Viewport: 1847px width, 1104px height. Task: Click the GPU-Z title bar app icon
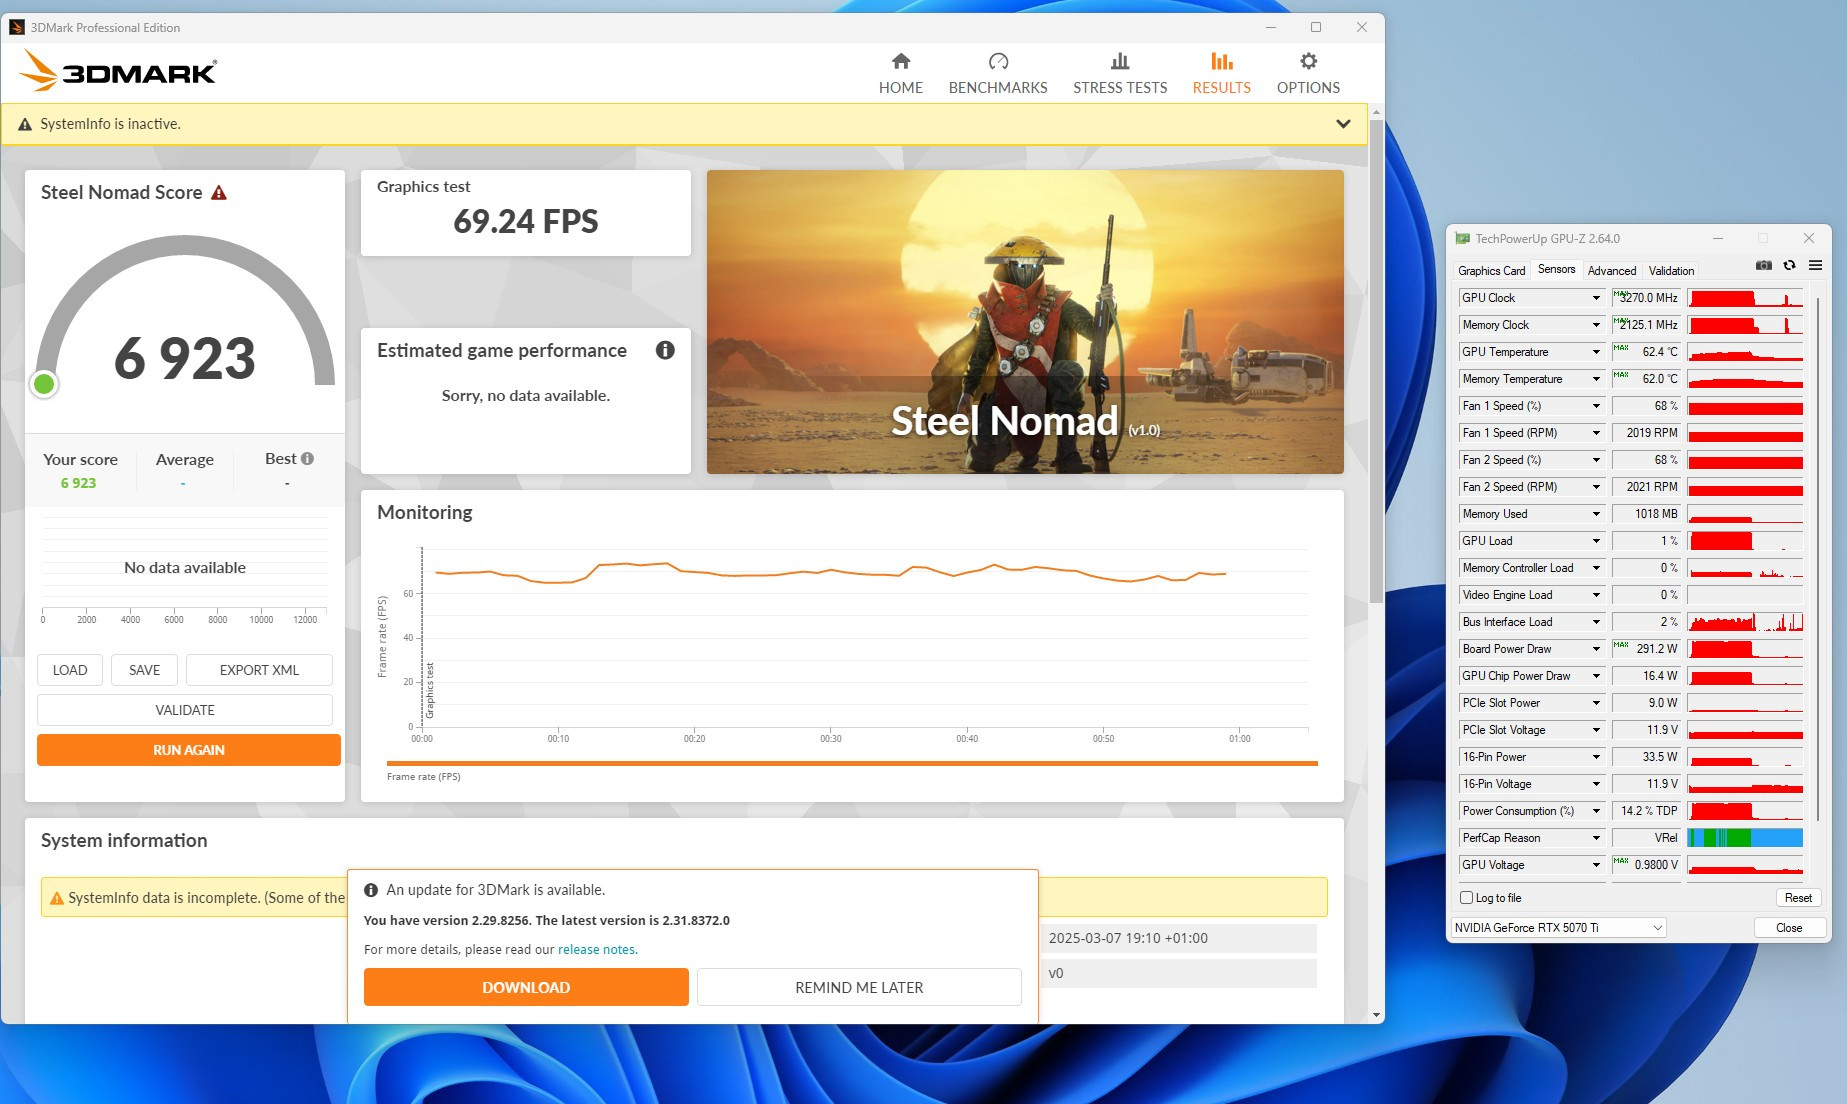click(1462, 238)
